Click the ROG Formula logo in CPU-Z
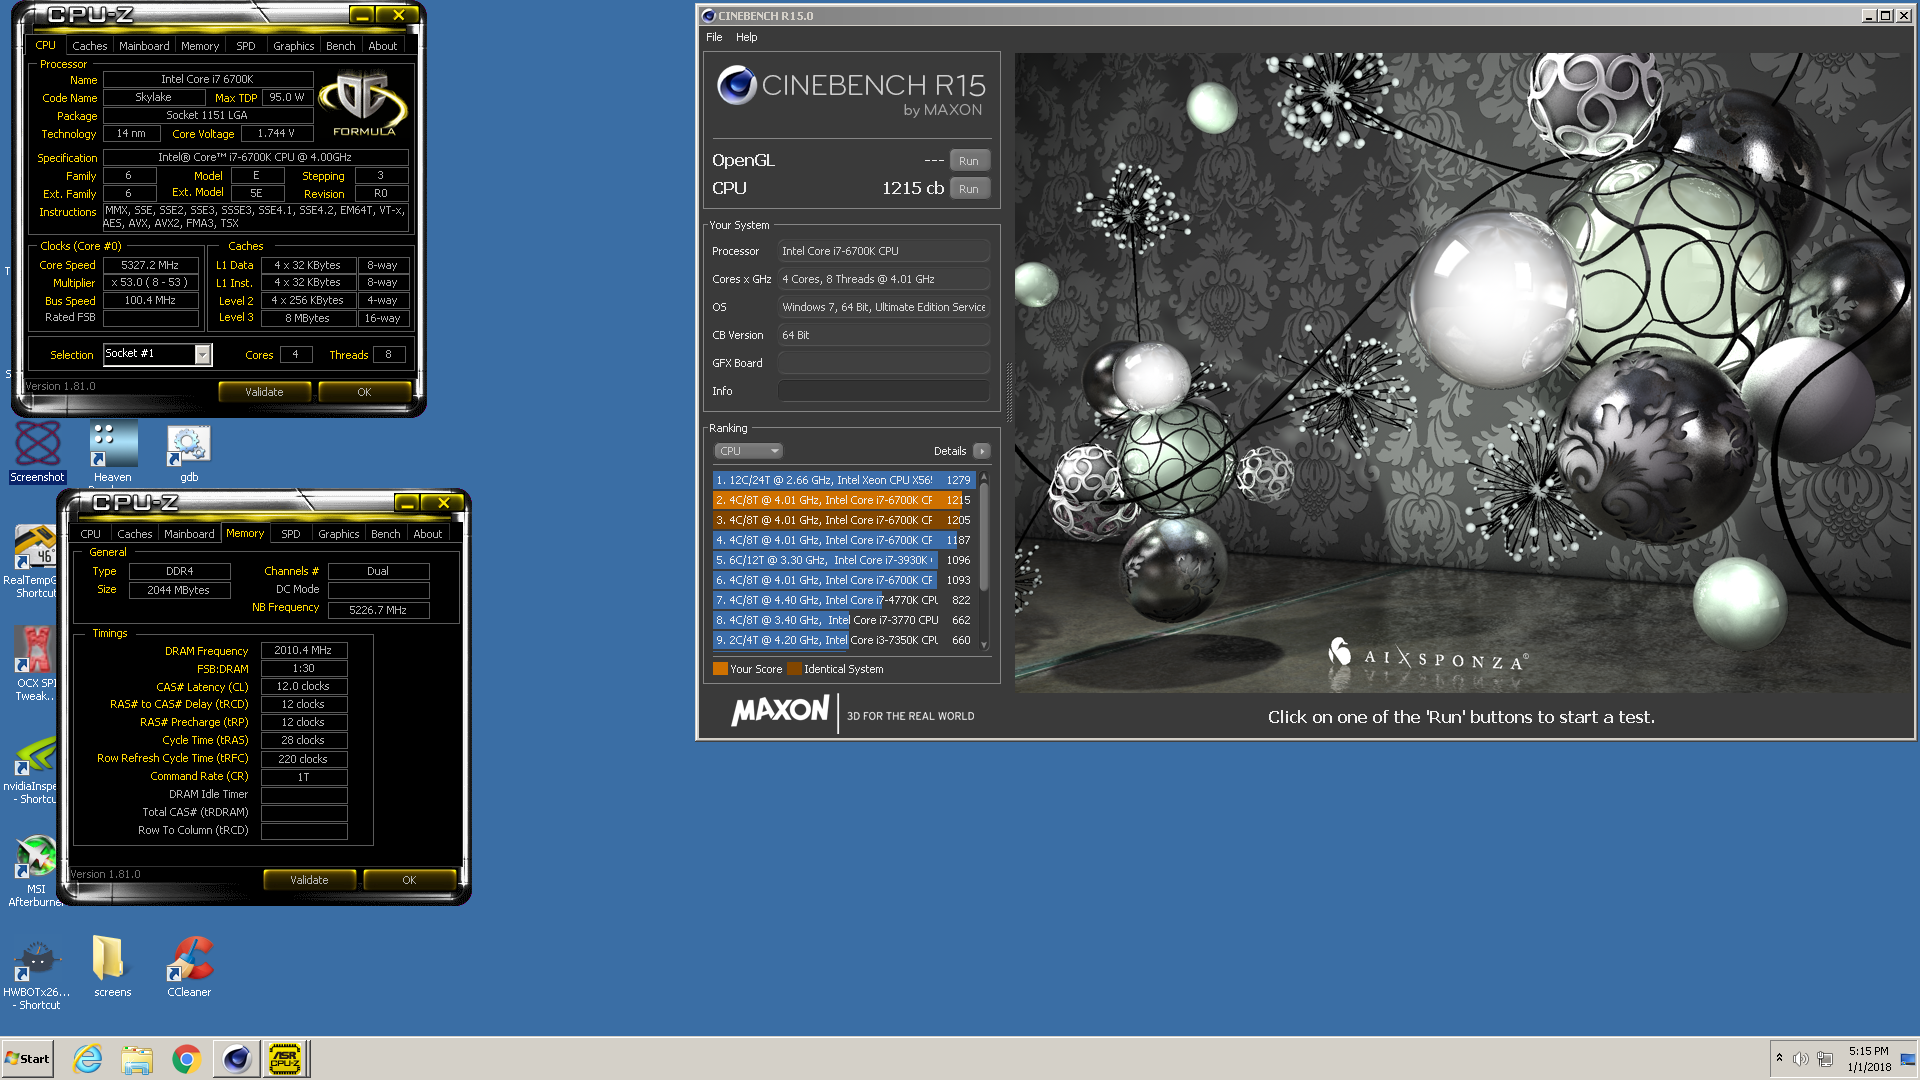 pos(363,103)
